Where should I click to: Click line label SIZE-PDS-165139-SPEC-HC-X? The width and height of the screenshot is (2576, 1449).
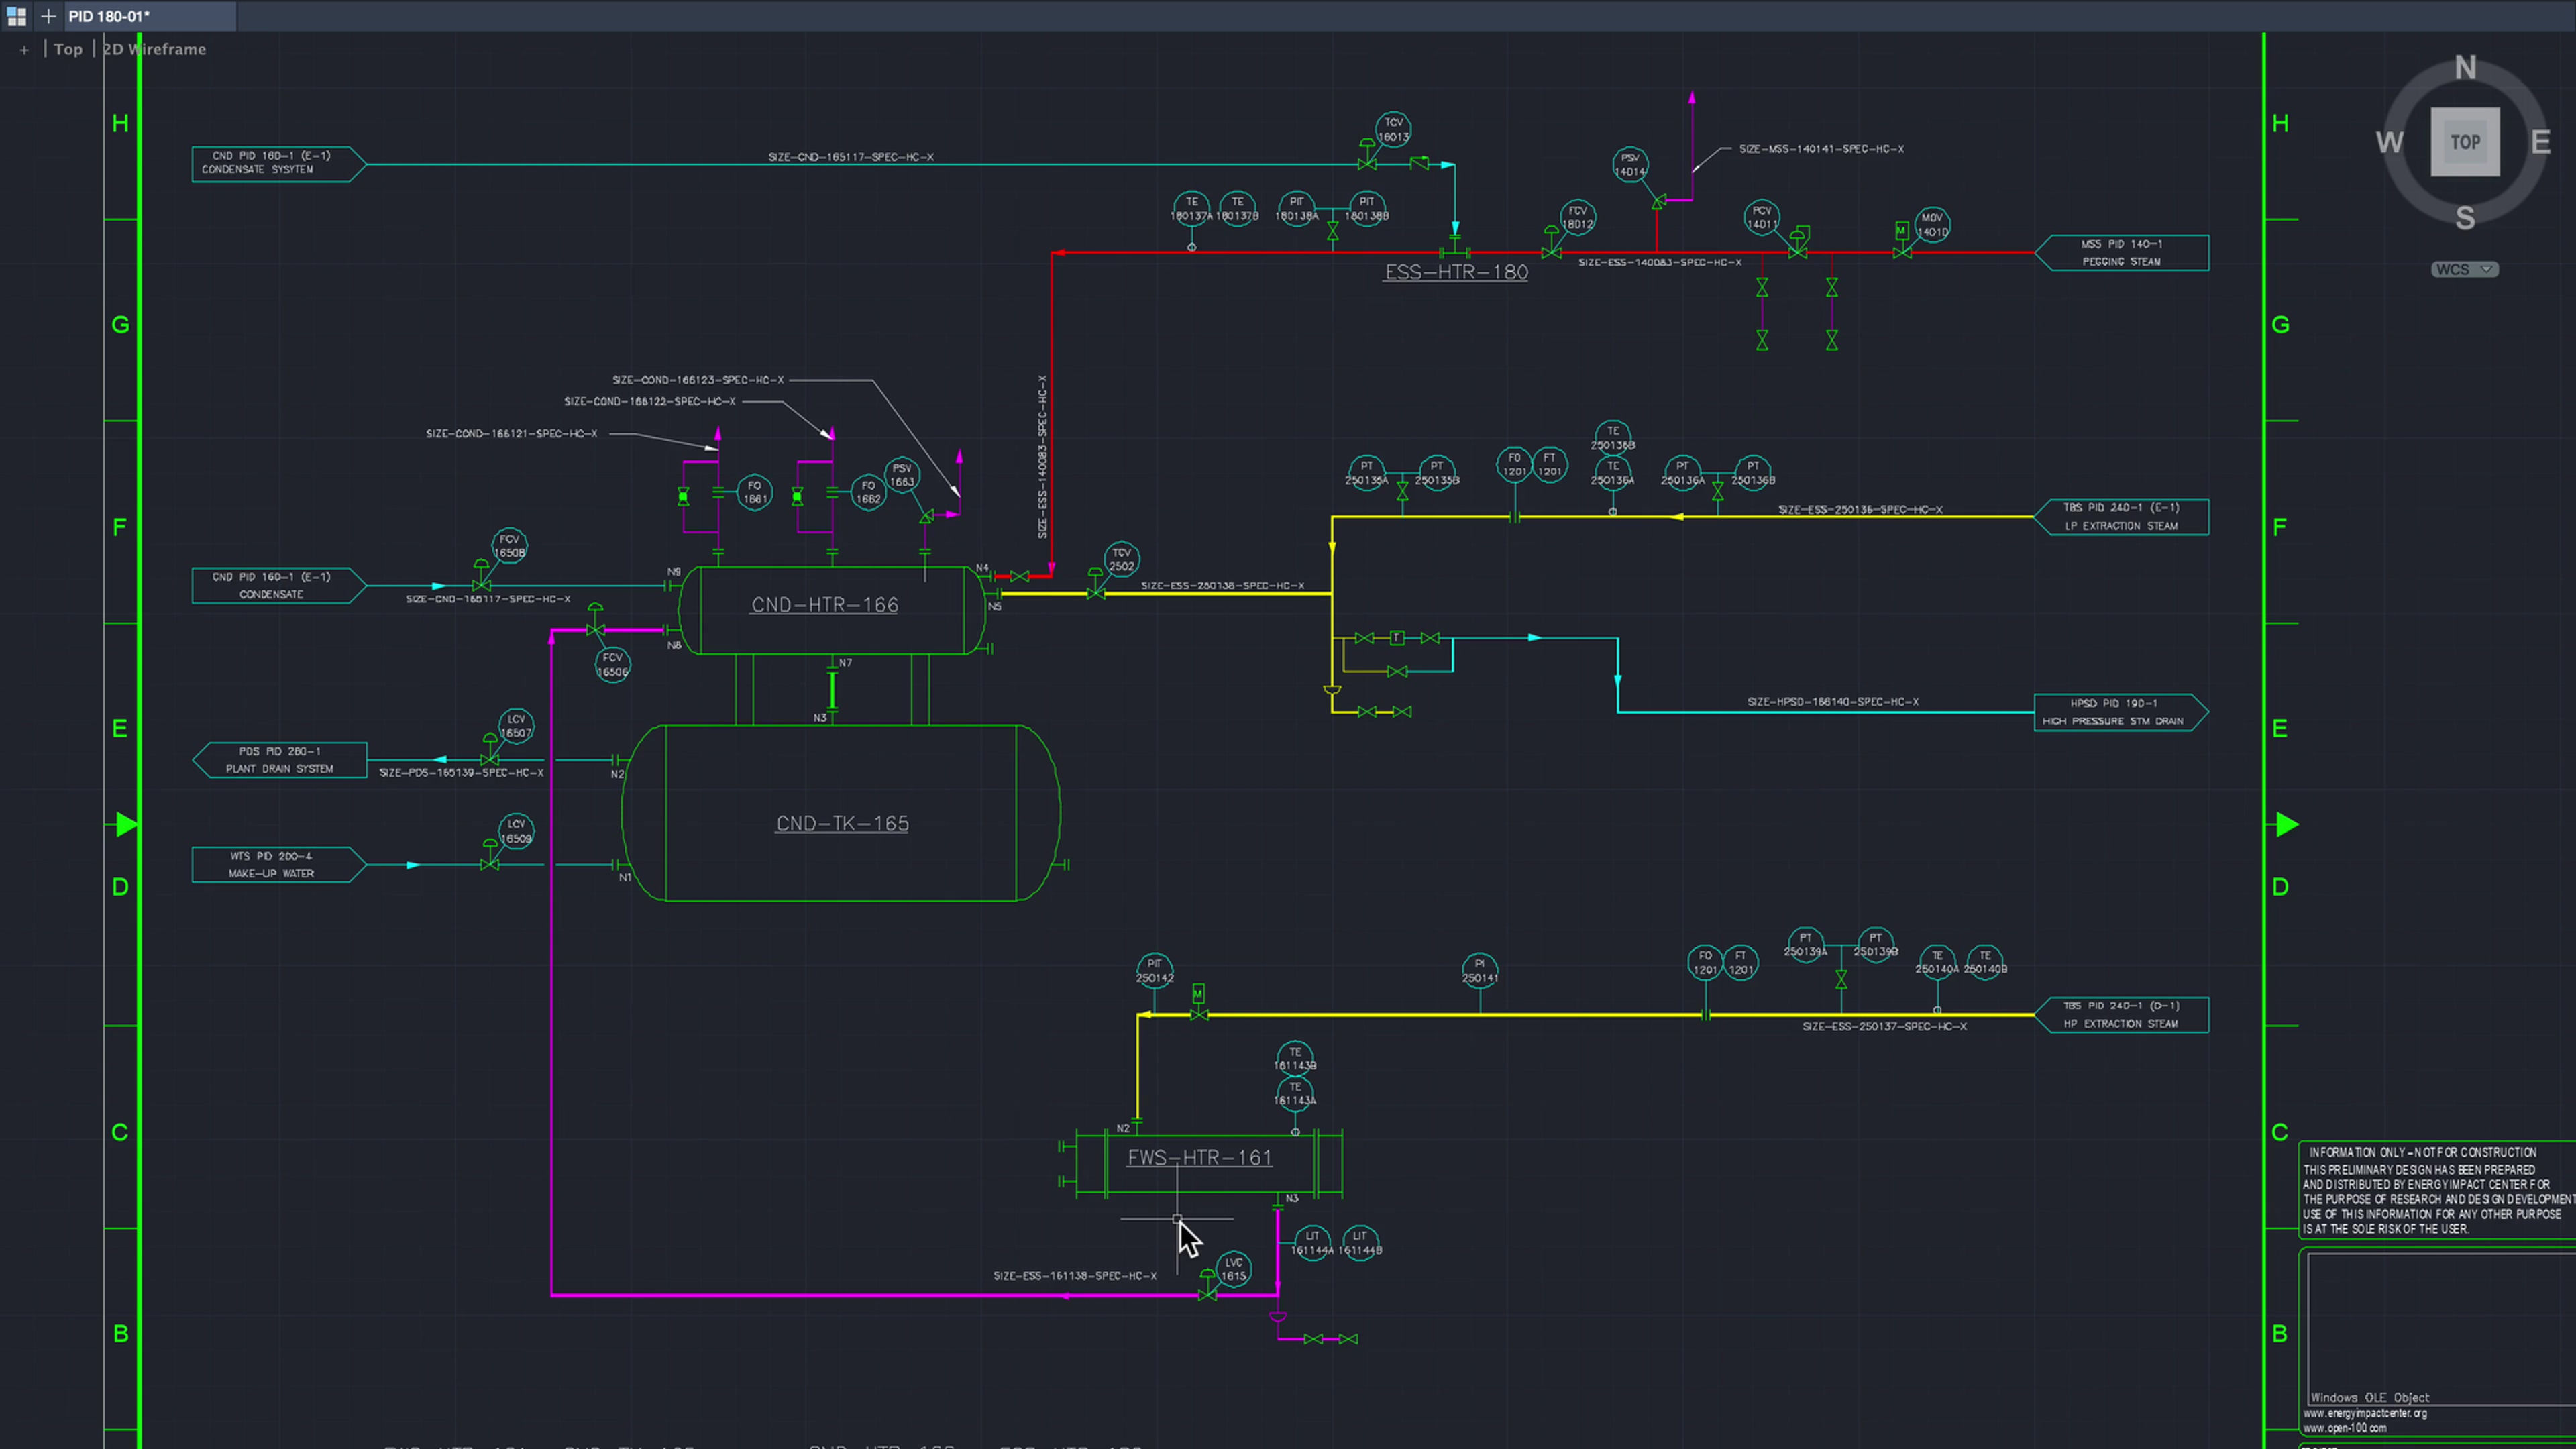(x=461, y=773)
